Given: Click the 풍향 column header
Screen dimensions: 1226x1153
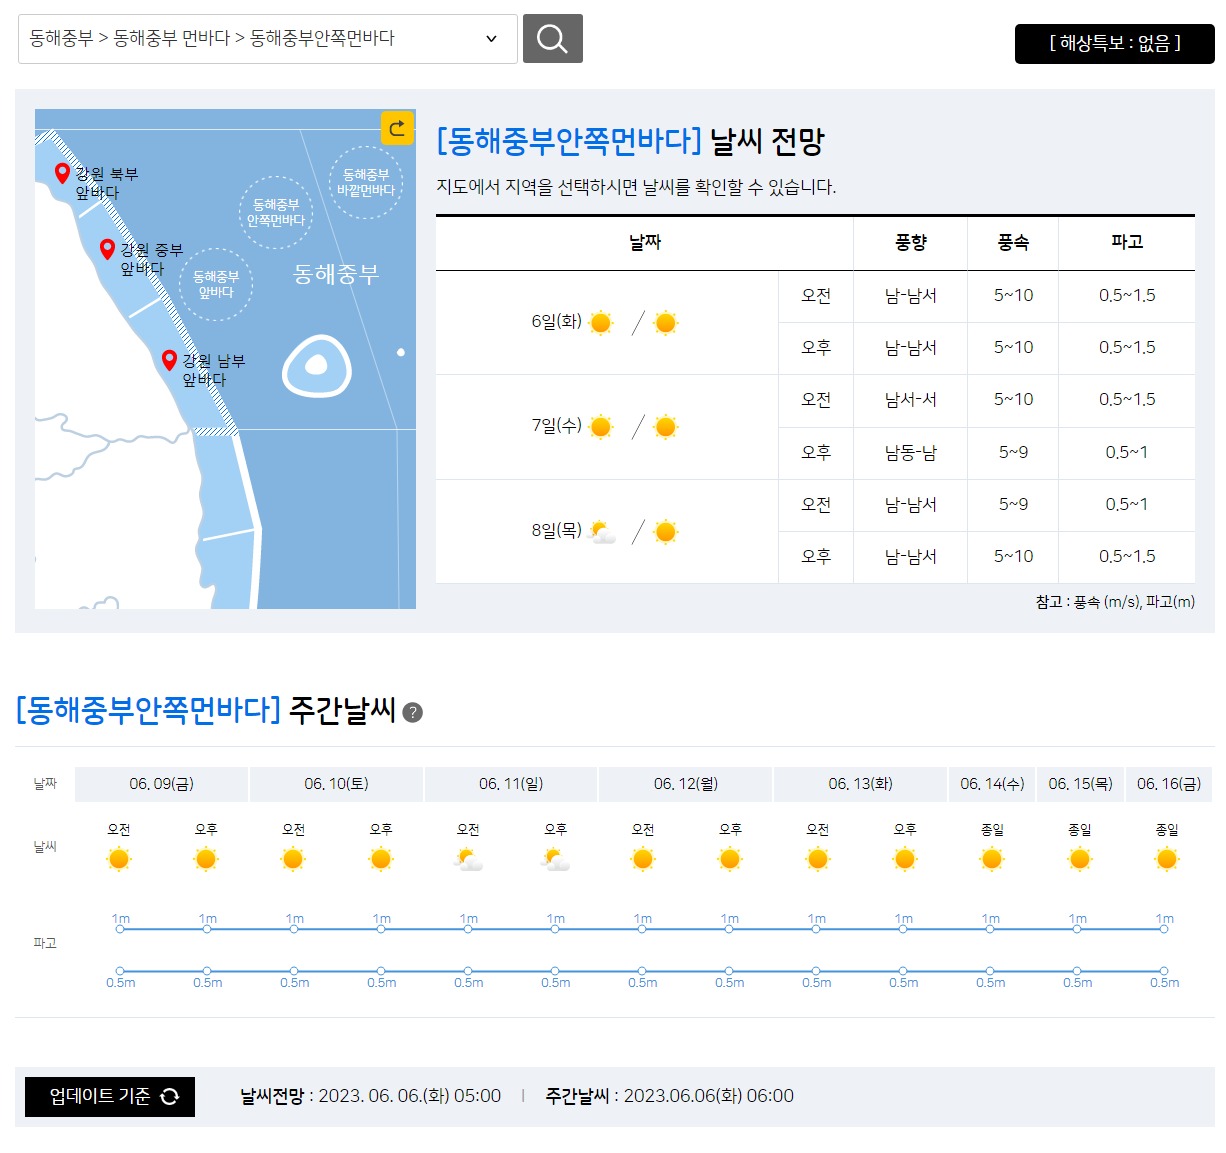Looking at the screenshot, I should (911, 242).
